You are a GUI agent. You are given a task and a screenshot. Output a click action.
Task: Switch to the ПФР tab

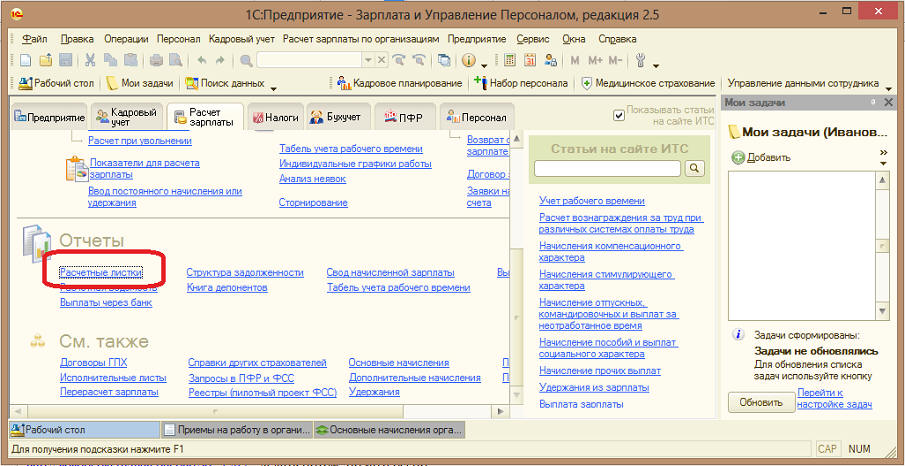coord(403,117)
